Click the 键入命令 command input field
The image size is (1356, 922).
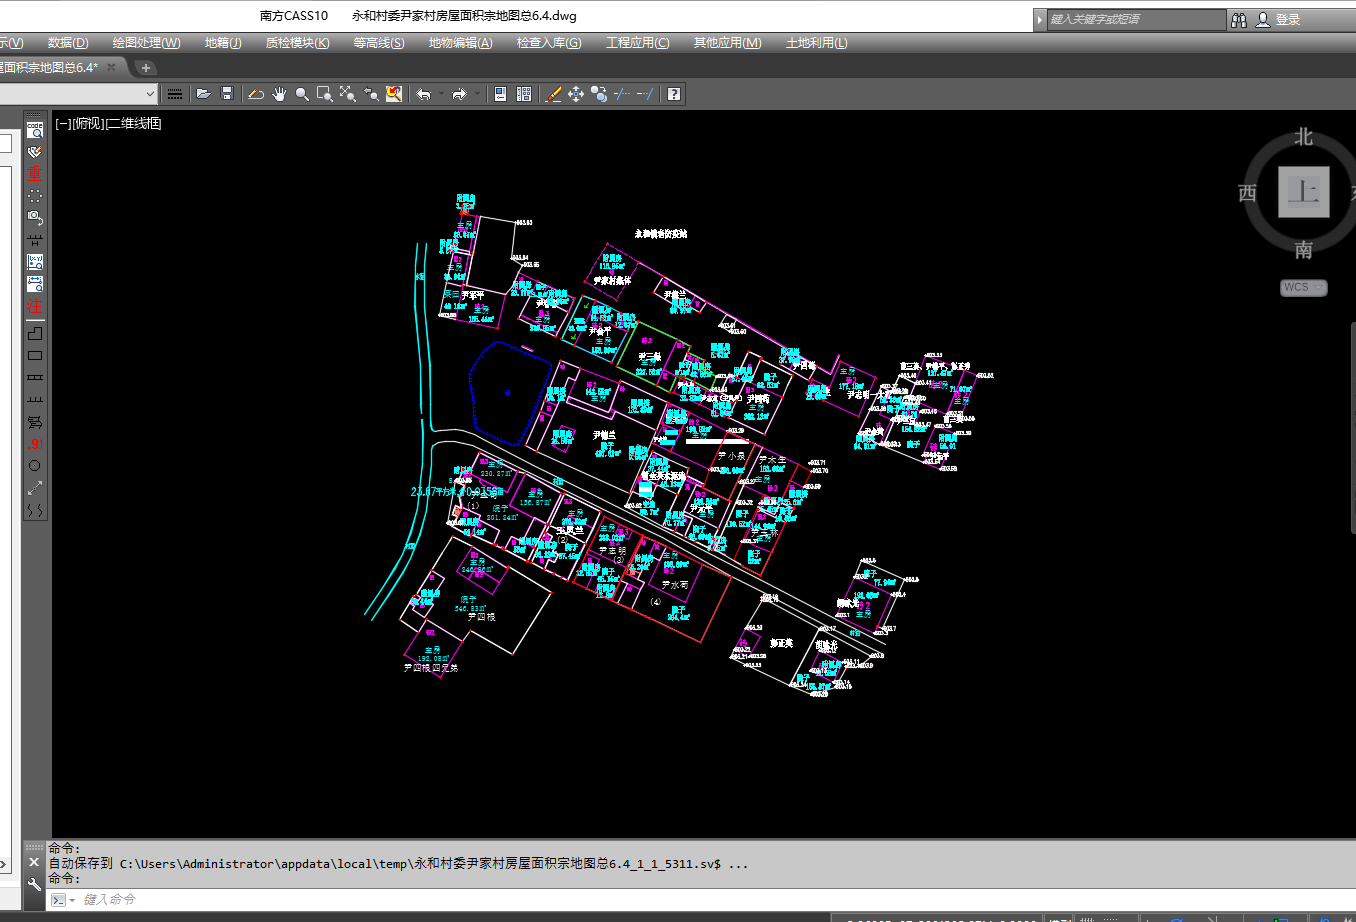[x=400, y=900]
